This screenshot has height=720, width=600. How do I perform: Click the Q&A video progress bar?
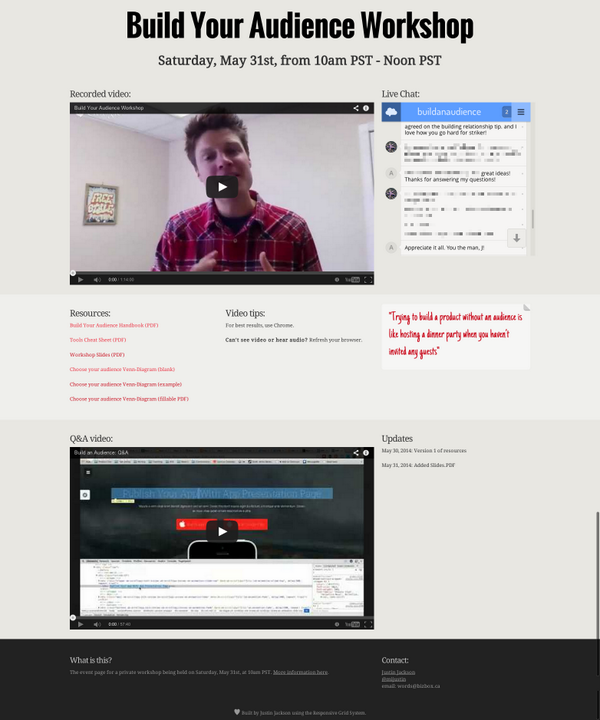(222, 617)
